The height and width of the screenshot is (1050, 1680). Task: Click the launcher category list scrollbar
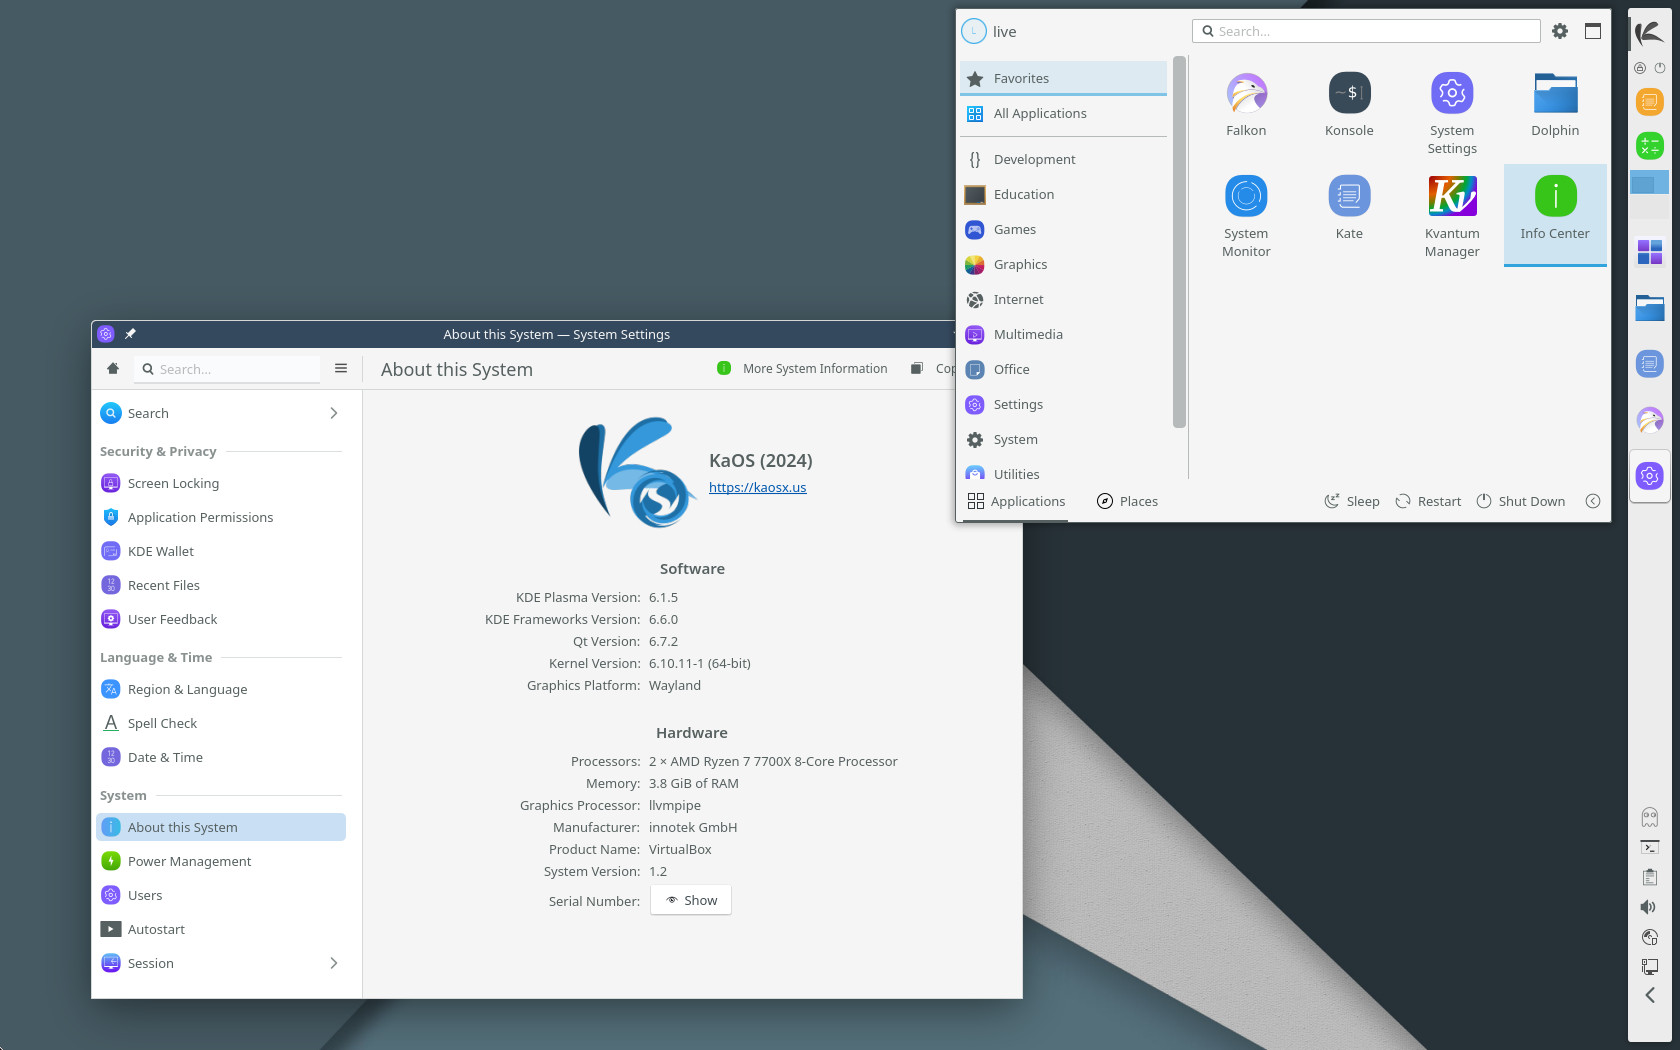(1180, 243)
